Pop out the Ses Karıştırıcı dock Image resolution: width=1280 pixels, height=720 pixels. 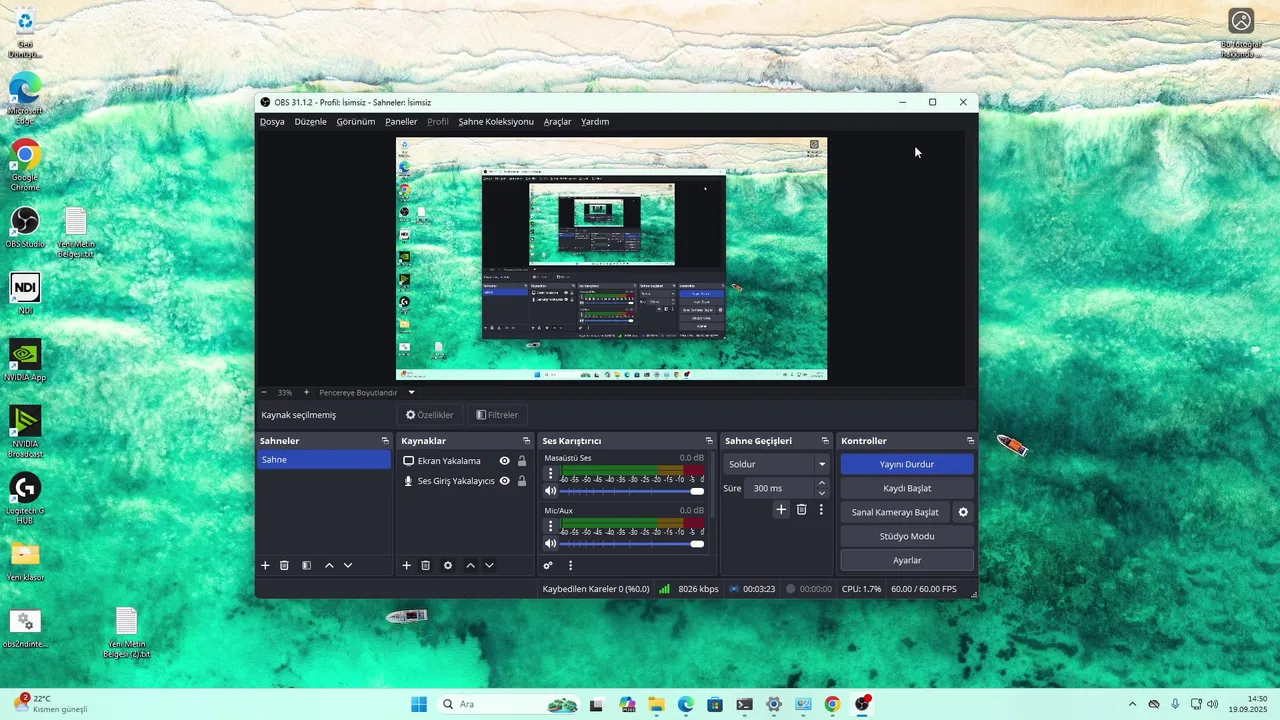tap(709, 441)
